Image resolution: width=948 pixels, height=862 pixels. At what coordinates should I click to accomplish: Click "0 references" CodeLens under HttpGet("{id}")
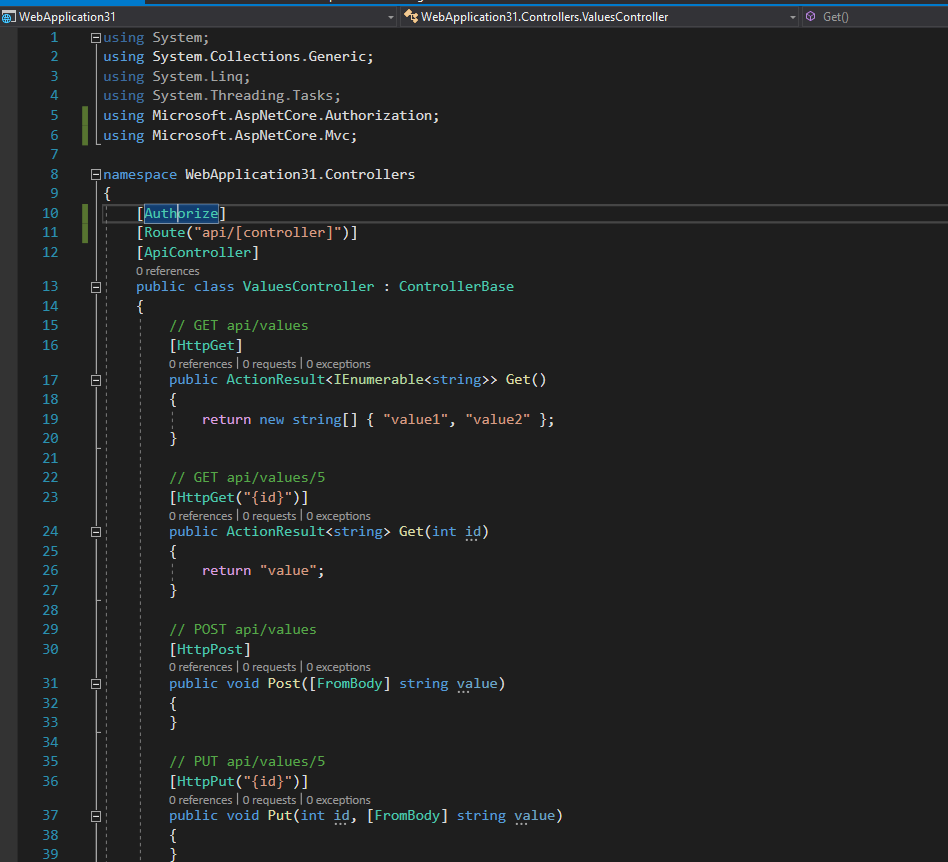click(x=200, y=516)
